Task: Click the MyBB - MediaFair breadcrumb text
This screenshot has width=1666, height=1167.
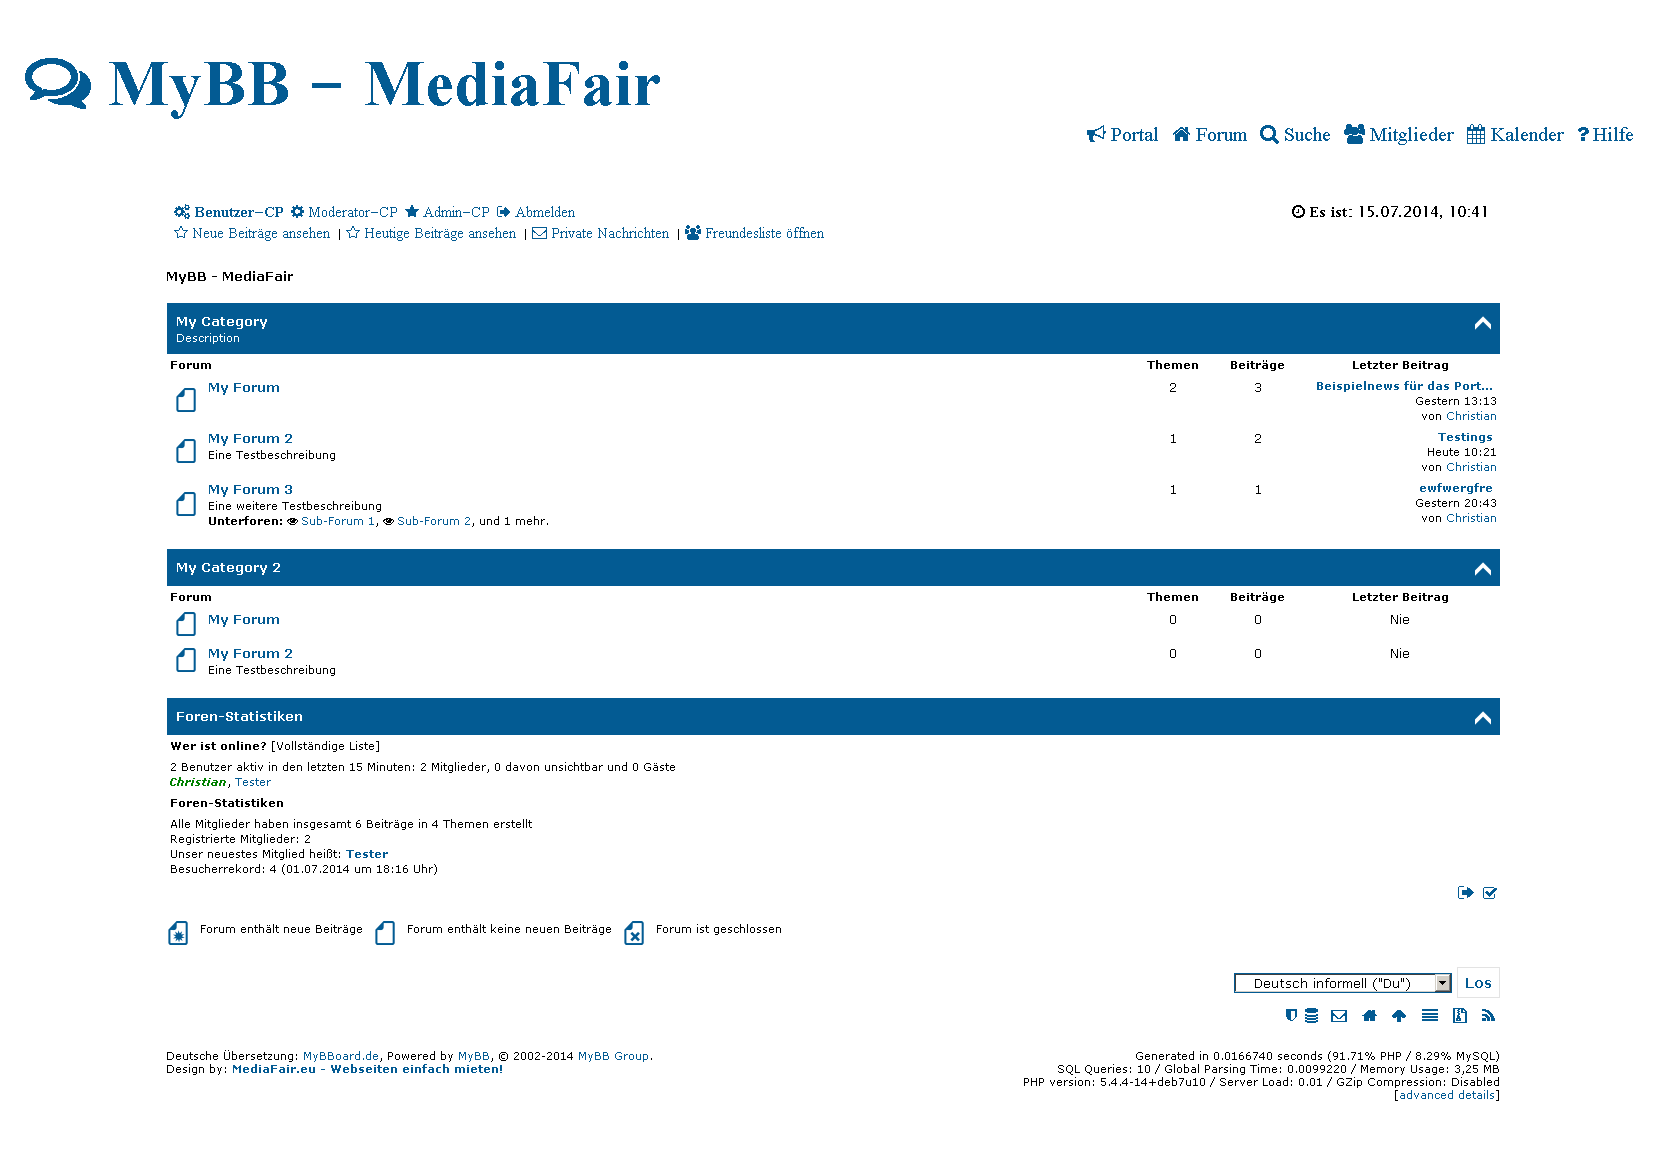Action: point(230,277)
